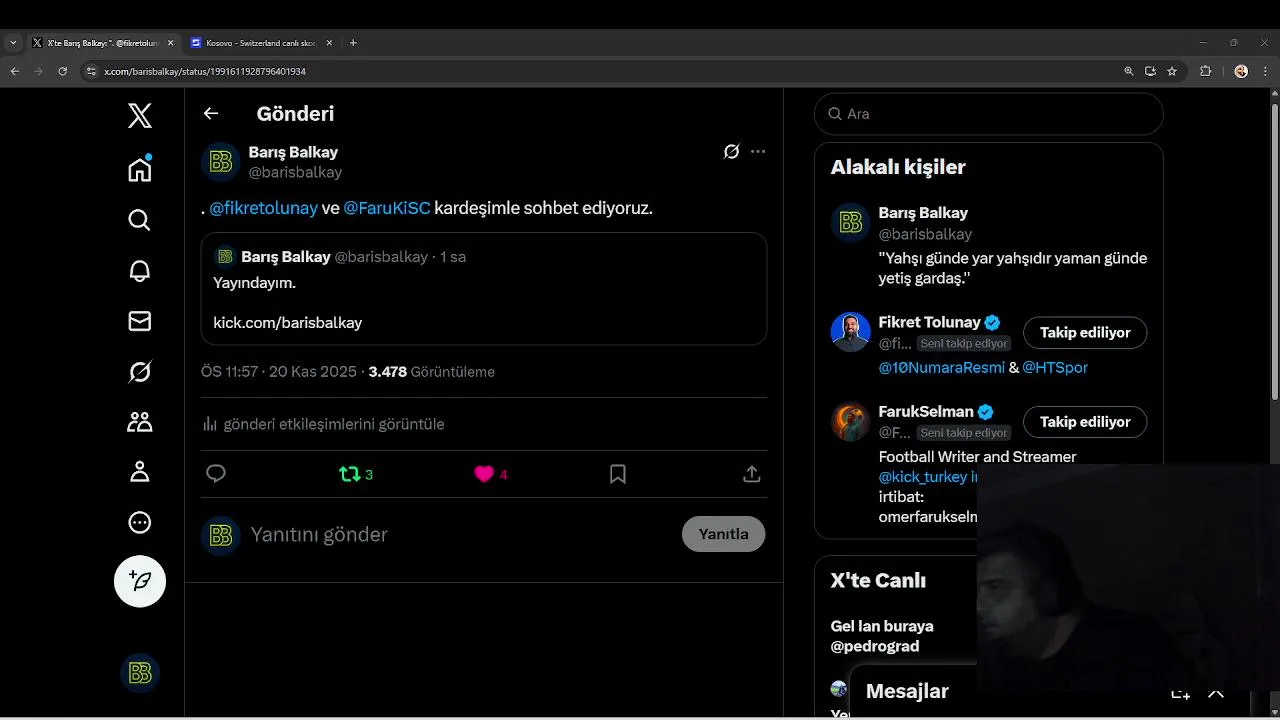Click the reply speech bubble icon
Viewport: 1280px width, 720px height.
click(x=216, y=474)
